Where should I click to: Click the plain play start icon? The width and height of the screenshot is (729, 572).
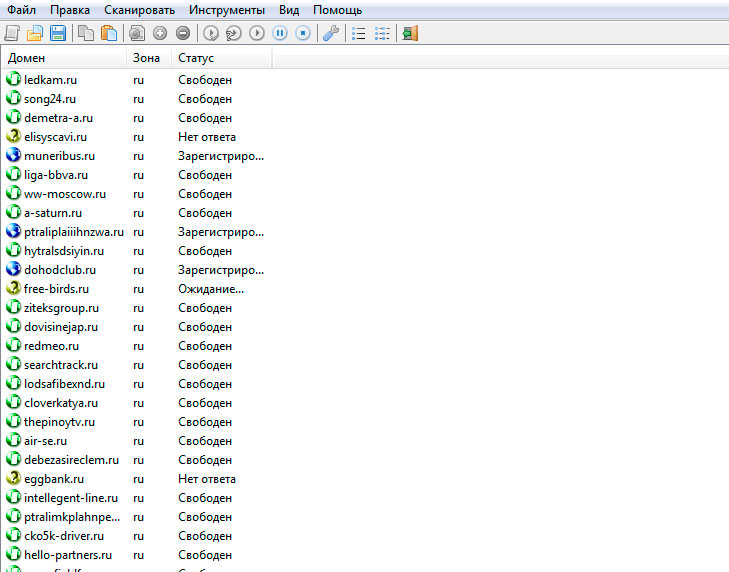coord(257,33)
